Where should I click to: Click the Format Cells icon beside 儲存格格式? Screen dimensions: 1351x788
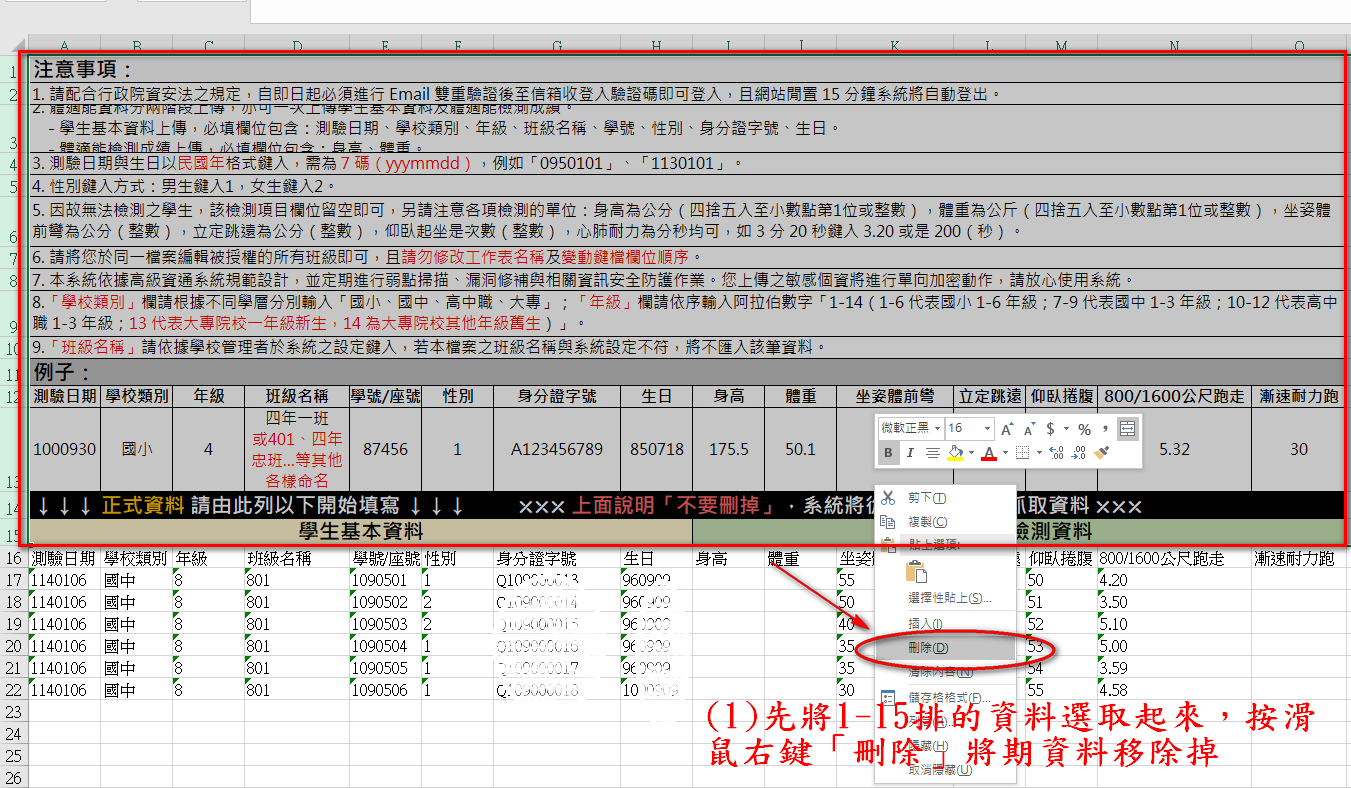click(886, 697)
